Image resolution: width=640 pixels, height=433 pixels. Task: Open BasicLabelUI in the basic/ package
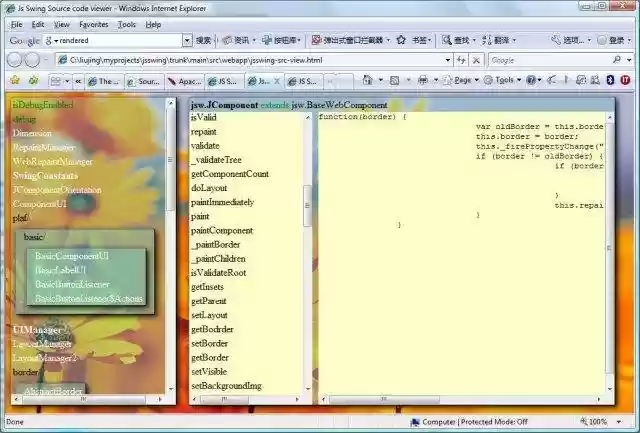coord(60,270)
